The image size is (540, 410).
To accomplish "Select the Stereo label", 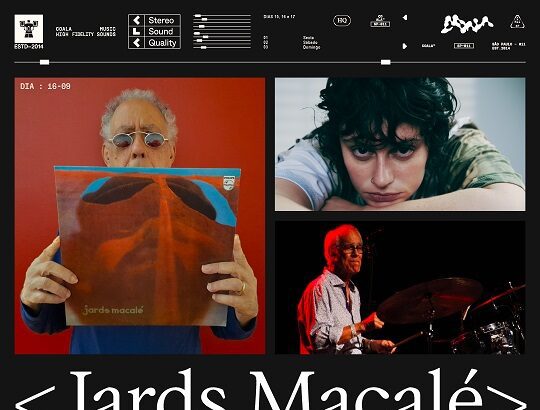I will pyautogui.click(x=161, y=20).
